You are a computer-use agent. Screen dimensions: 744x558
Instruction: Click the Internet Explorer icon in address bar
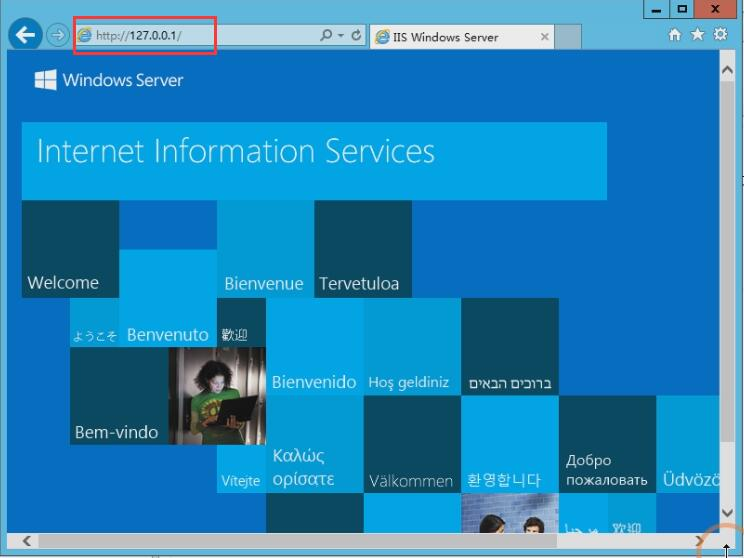tap(84, 35)
